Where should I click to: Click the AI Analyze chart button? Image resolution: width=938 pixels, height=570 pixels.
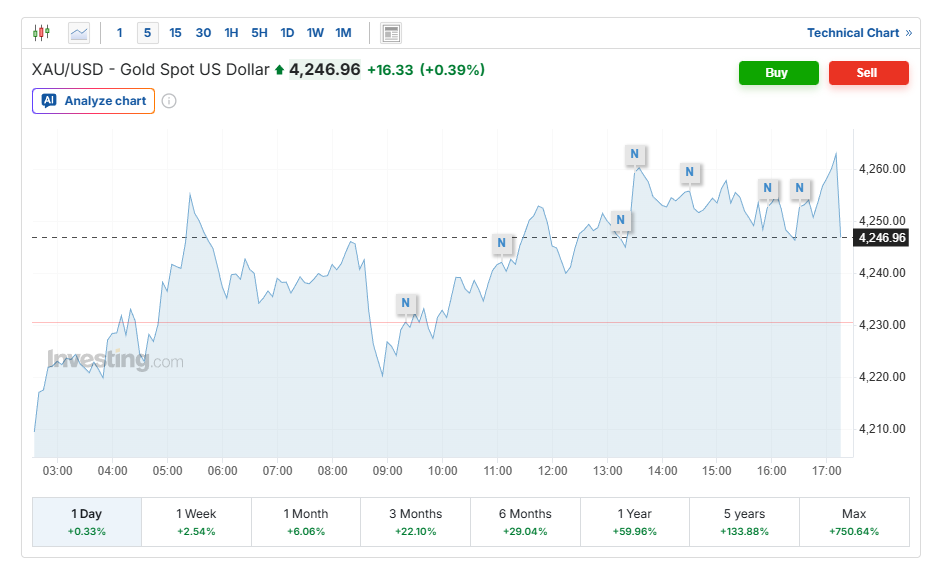[94, 101]
